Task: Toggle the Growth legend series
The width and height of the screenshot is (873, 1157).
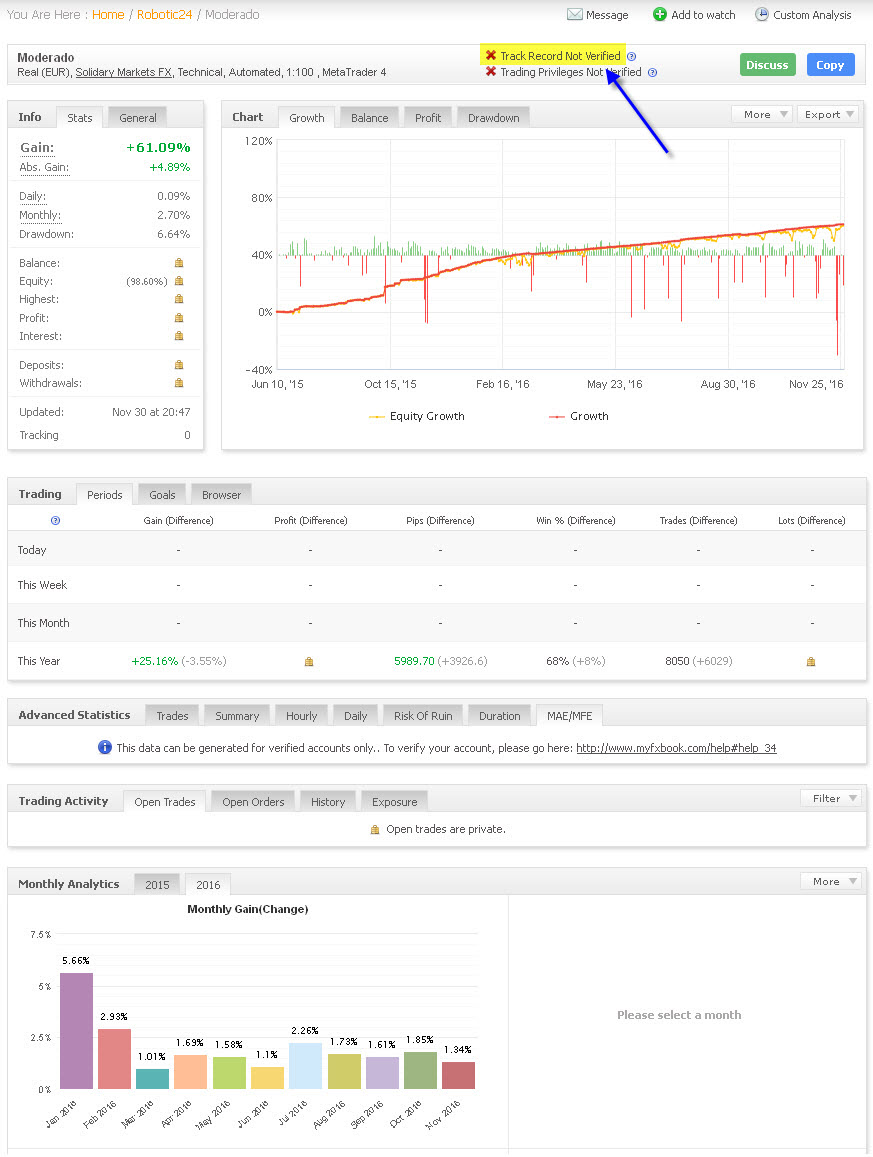Action: 579,416
